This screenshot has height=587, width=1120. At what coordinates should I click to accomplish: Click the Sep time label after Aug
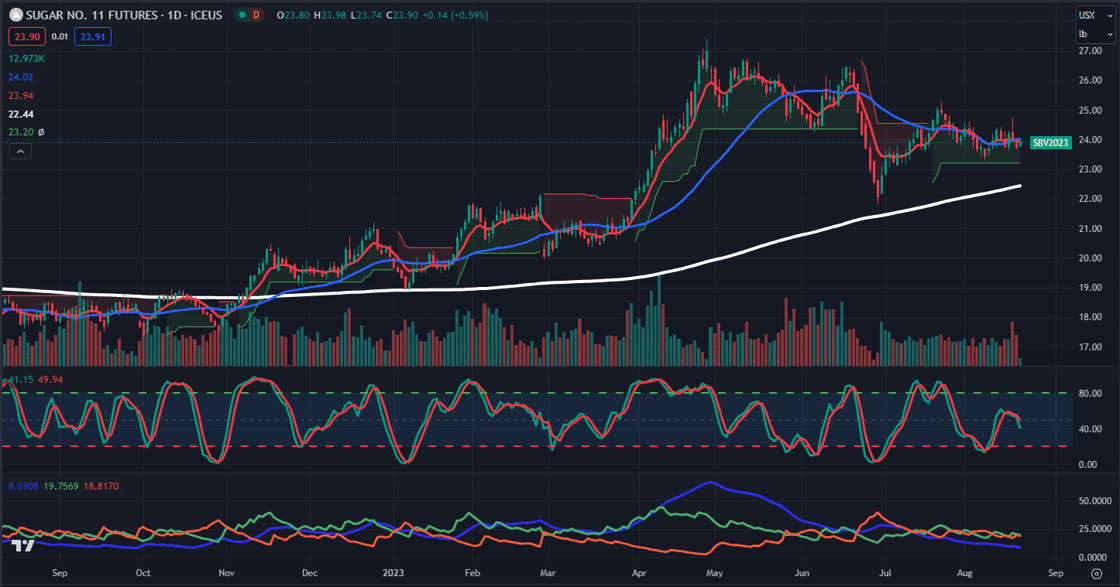click(1056, 573)
